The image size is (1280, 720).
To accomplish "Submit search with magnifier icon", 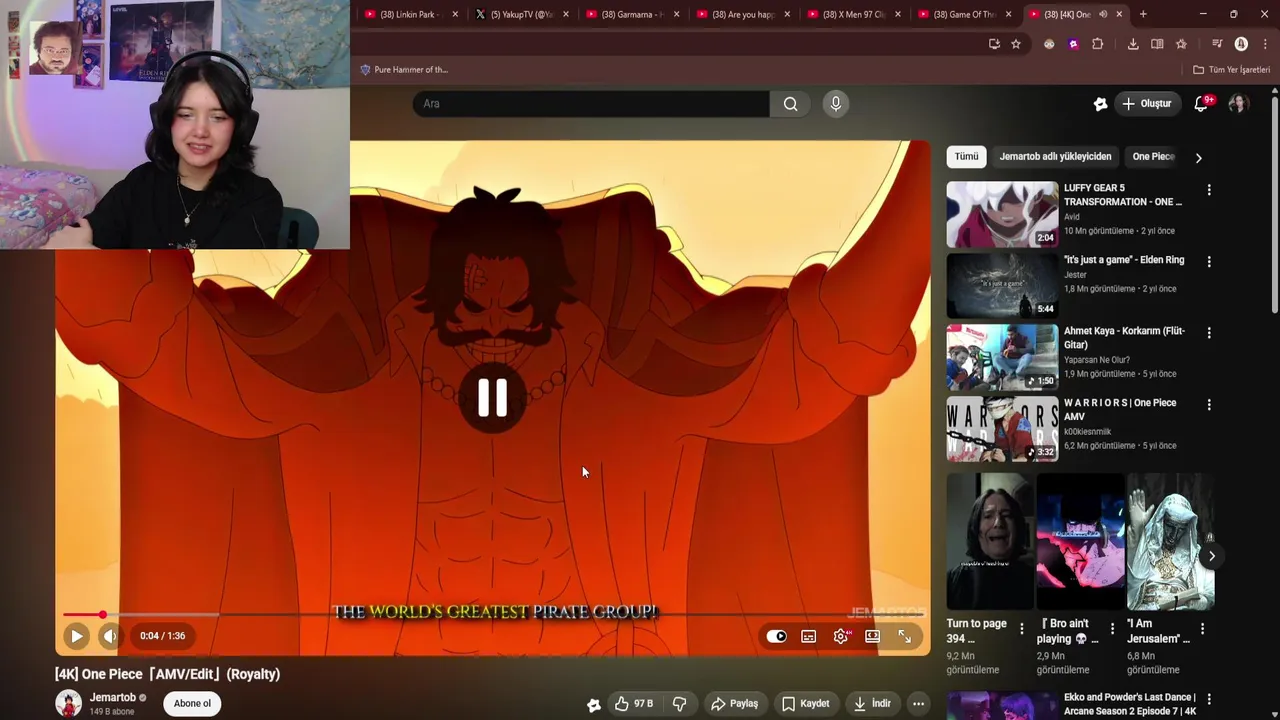I will pyautogui.click(x=790, y=103).
